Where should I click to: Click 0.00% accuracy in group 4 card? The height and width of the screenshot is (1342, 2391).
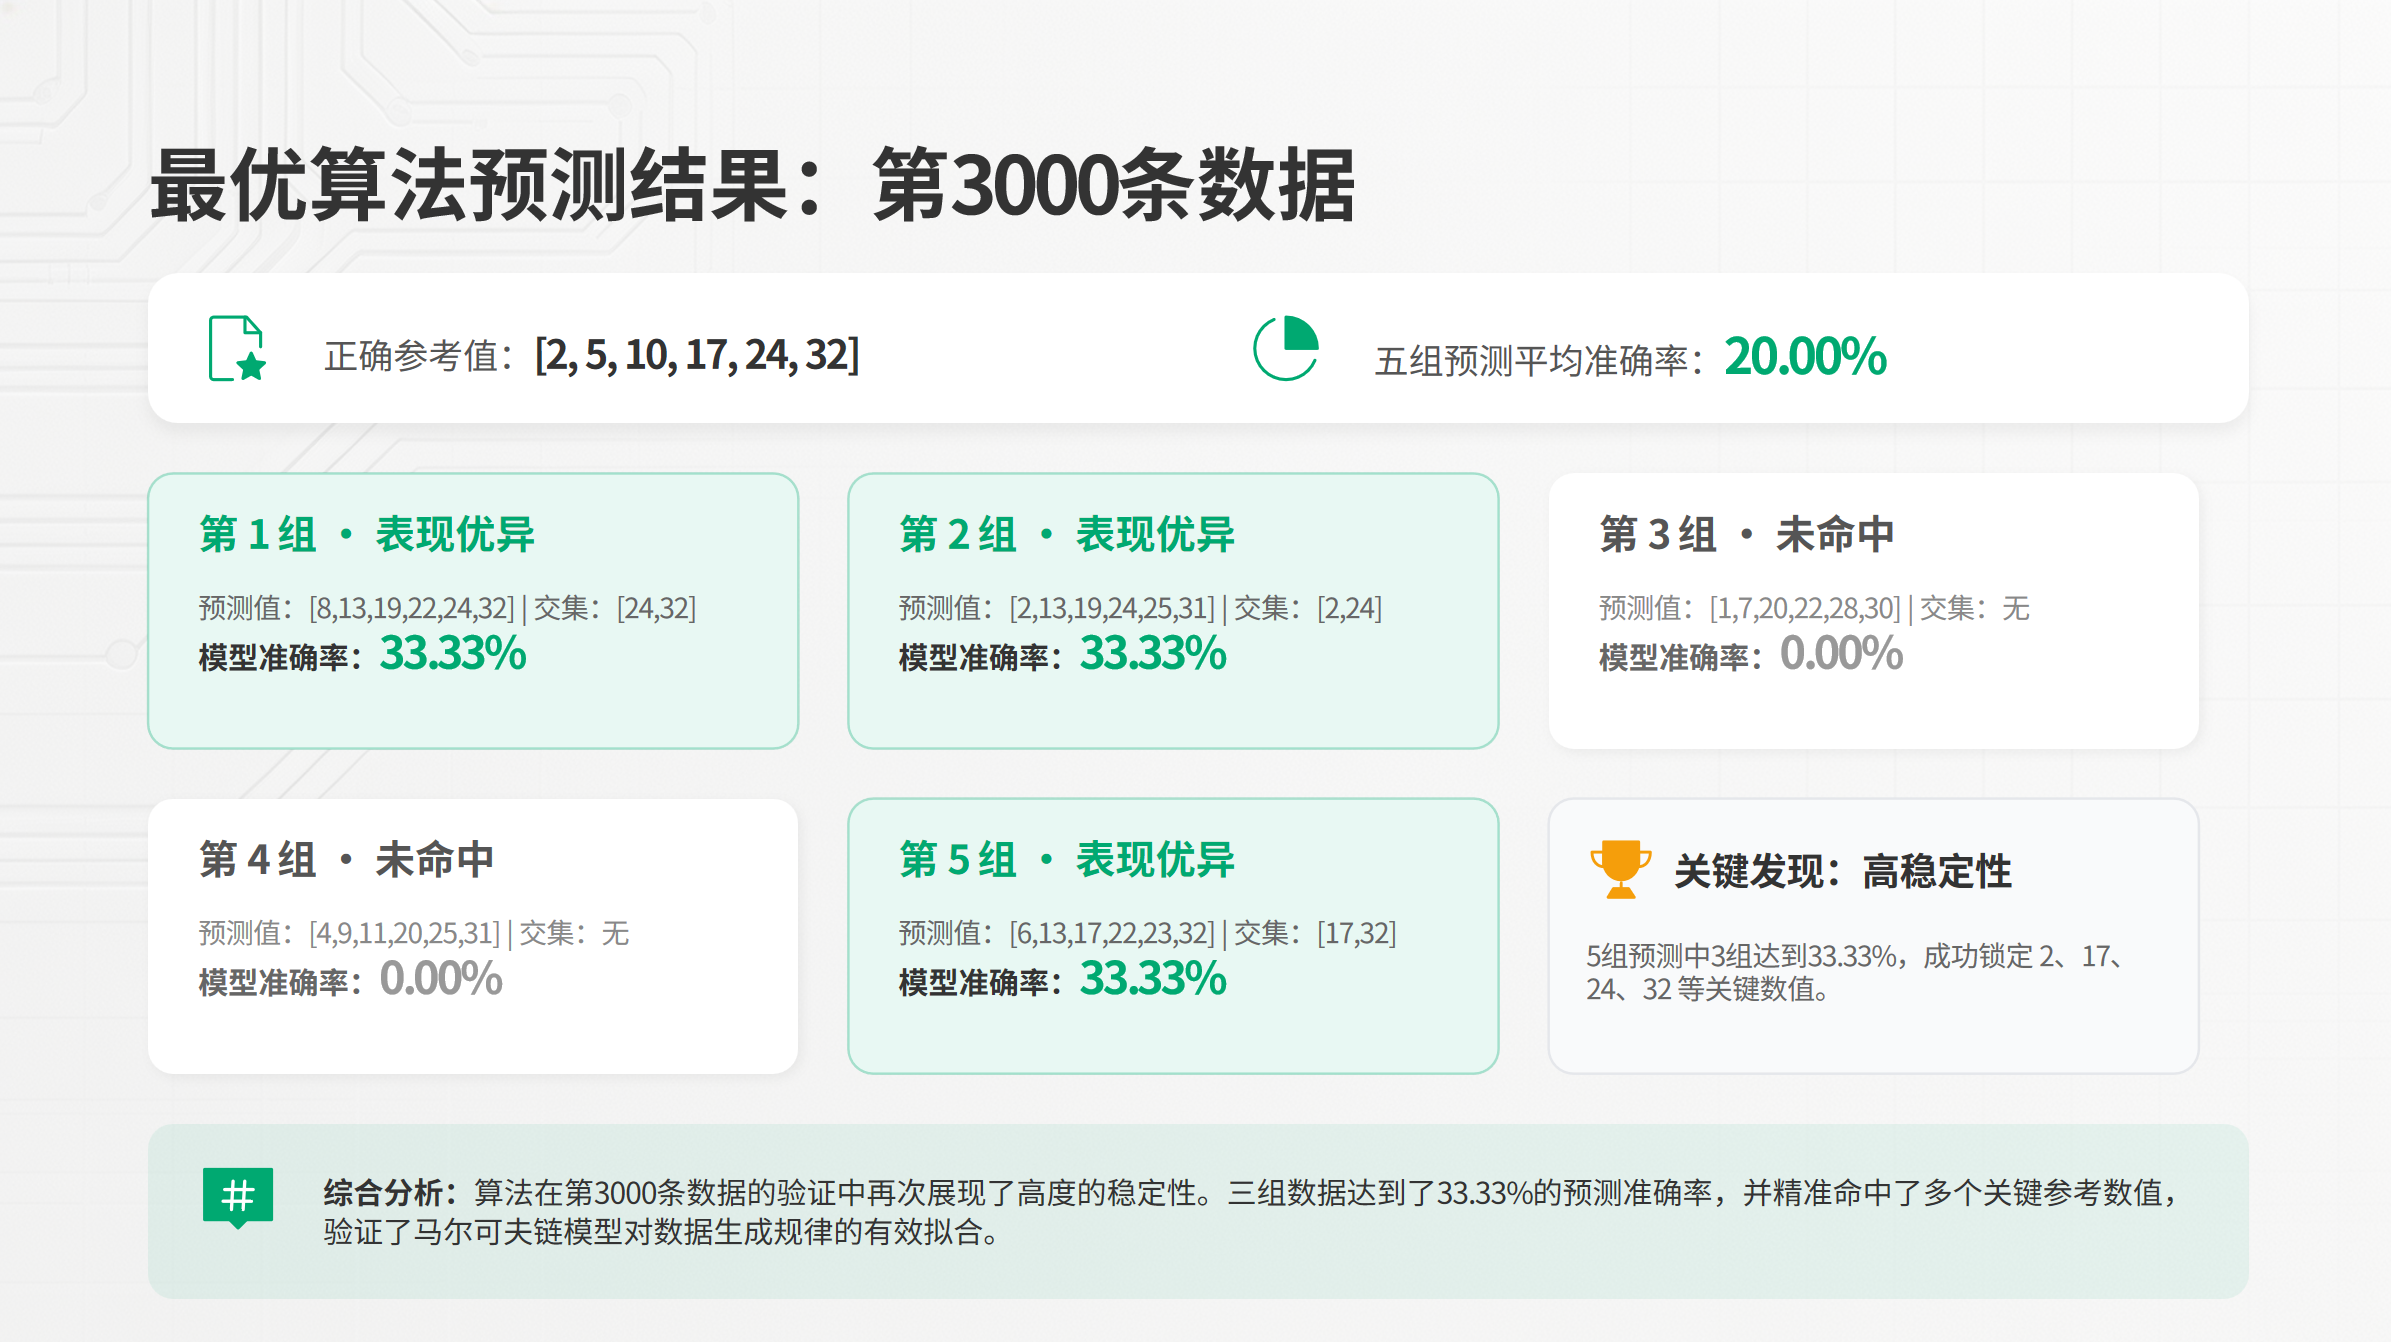(x=441, y=979)
